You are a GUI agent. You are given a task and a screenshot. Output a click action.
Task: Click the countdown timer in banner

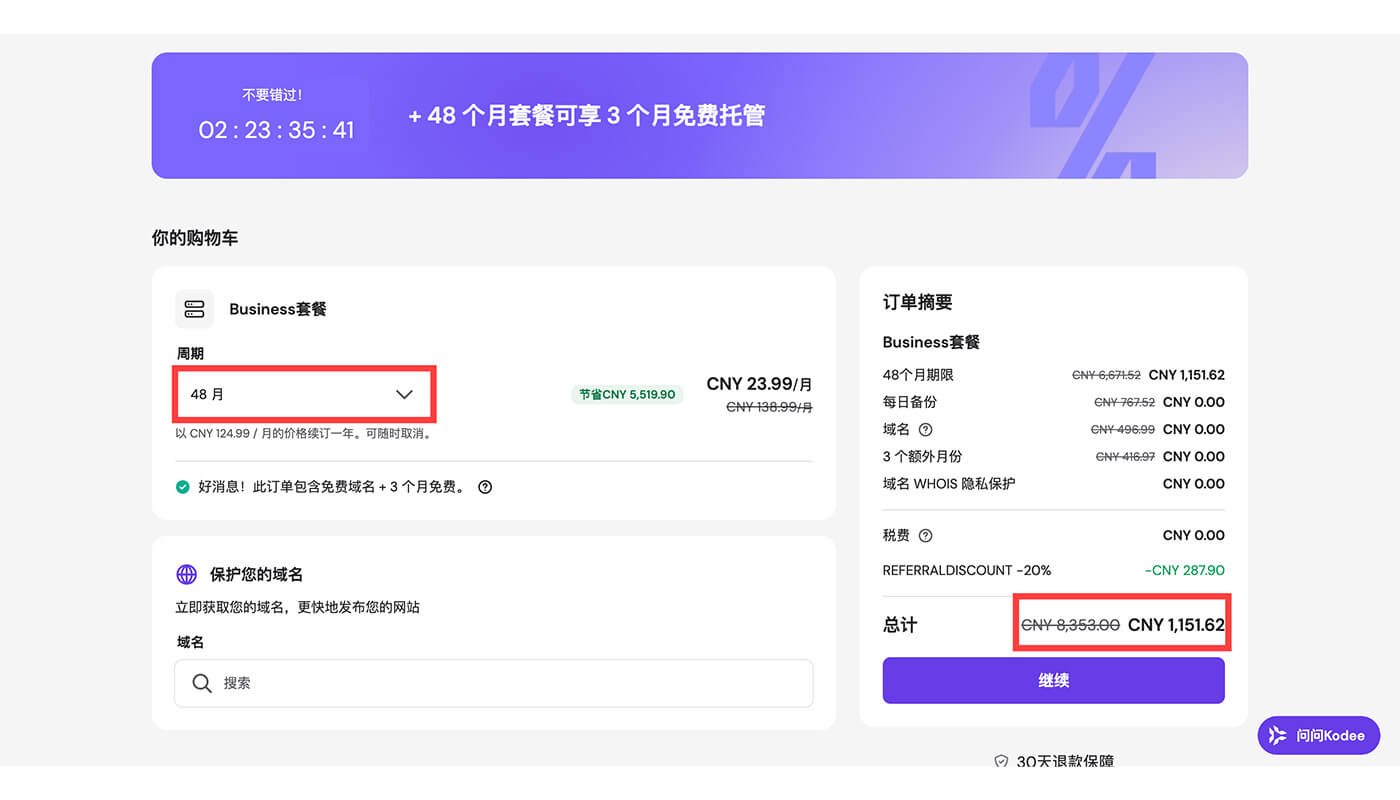pyautogui.click(x=277, y=129)
